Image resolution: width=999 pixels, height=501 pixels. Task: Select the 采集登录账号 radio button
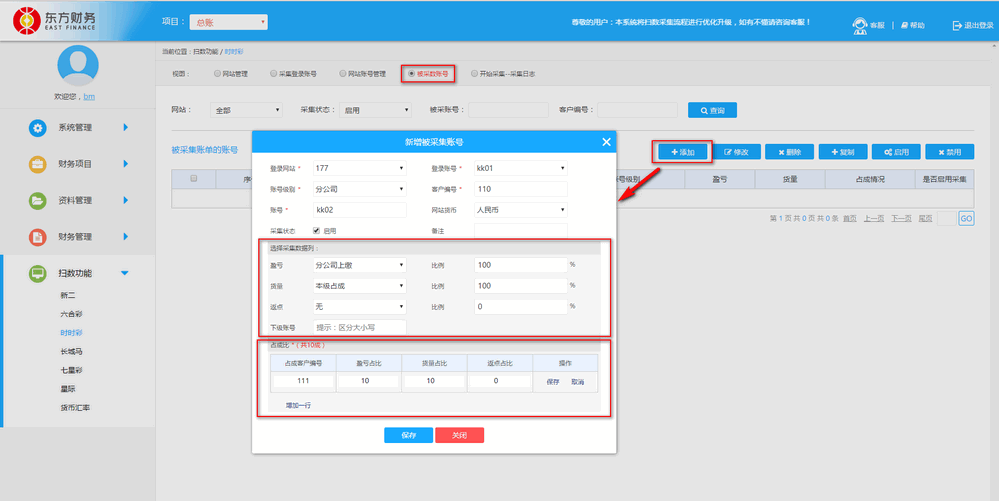(x=273, y=73)
